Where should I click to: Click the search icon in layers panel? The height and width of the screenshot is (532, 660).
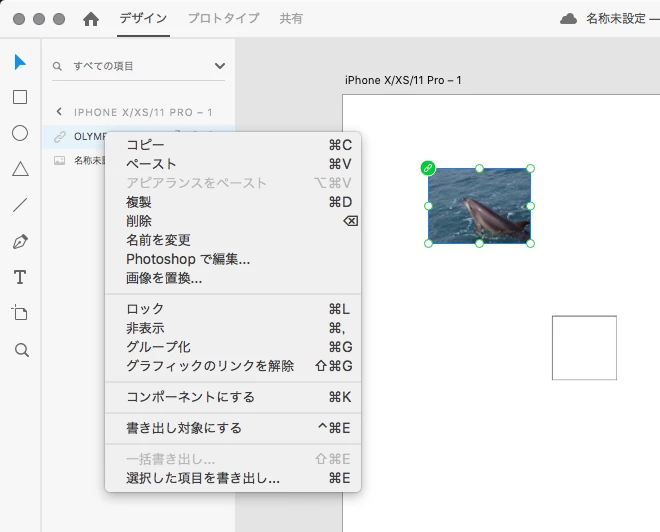point(57,66)
